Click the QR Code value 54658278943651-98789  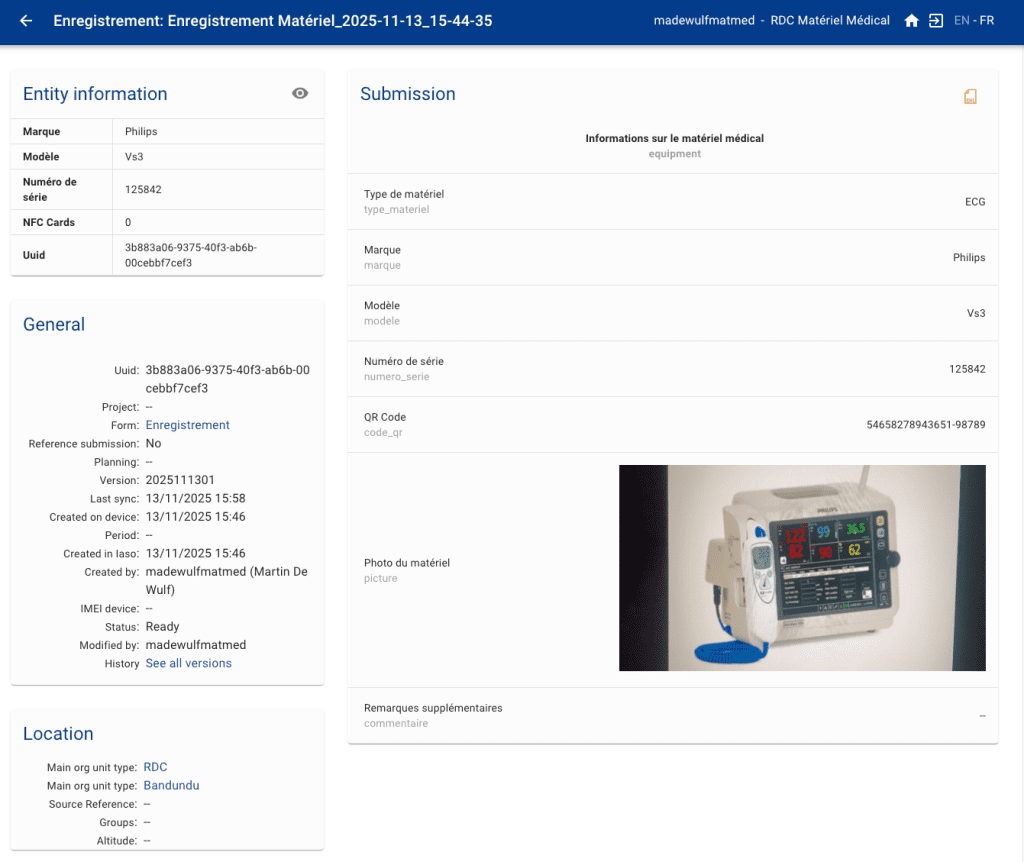point(925,425)
